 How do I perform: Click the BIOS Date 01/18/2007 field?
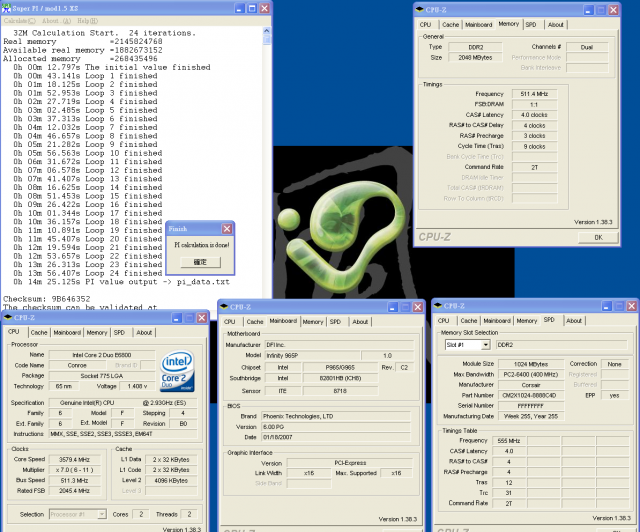(336, 437)
